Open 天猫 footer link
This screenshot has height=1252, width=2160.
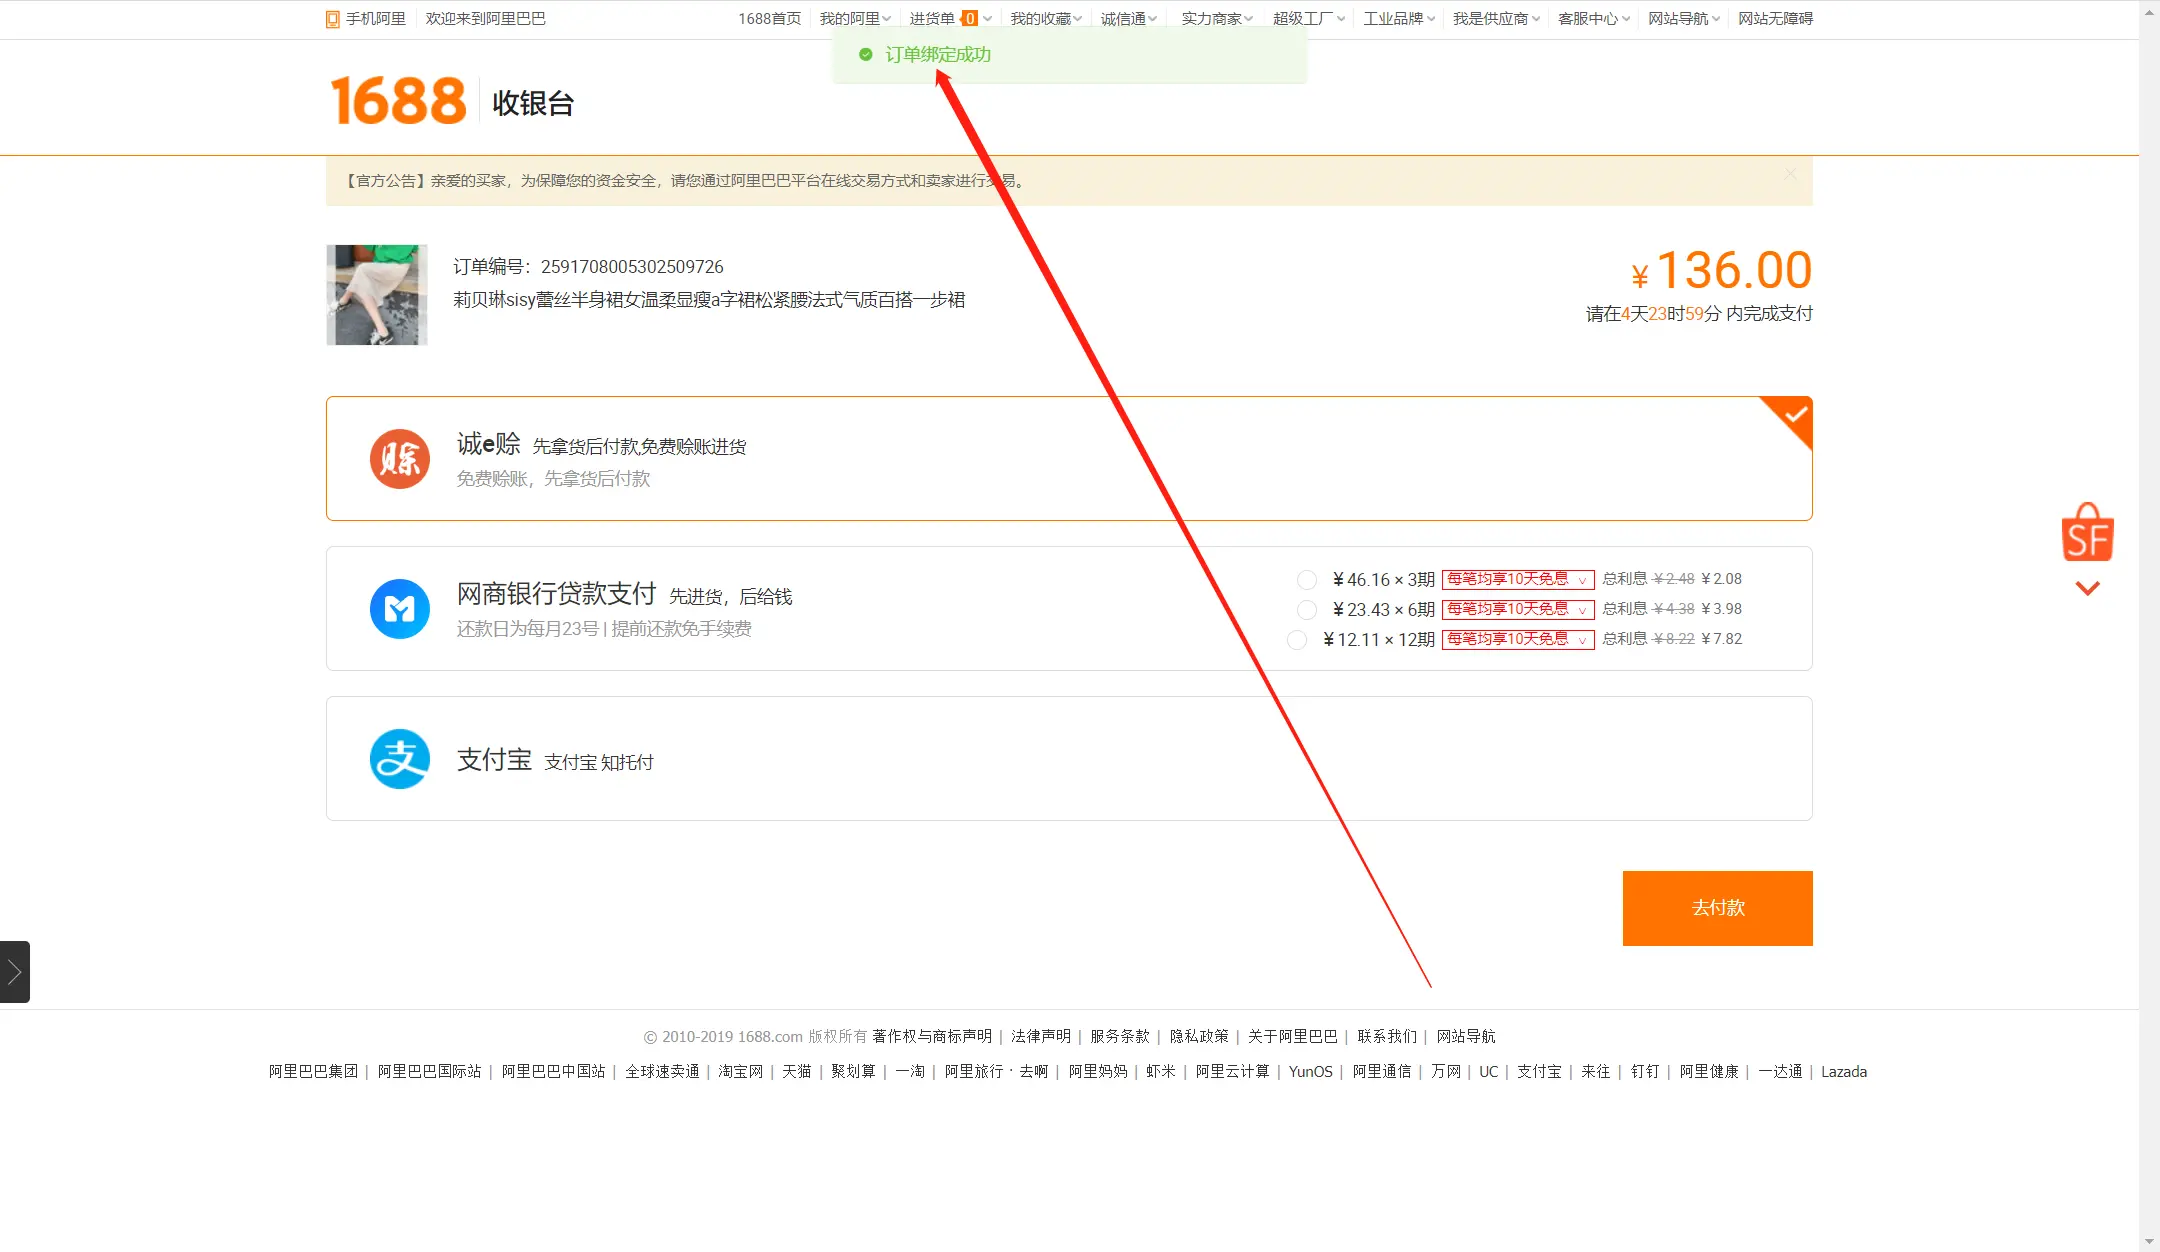(797, 1072)
